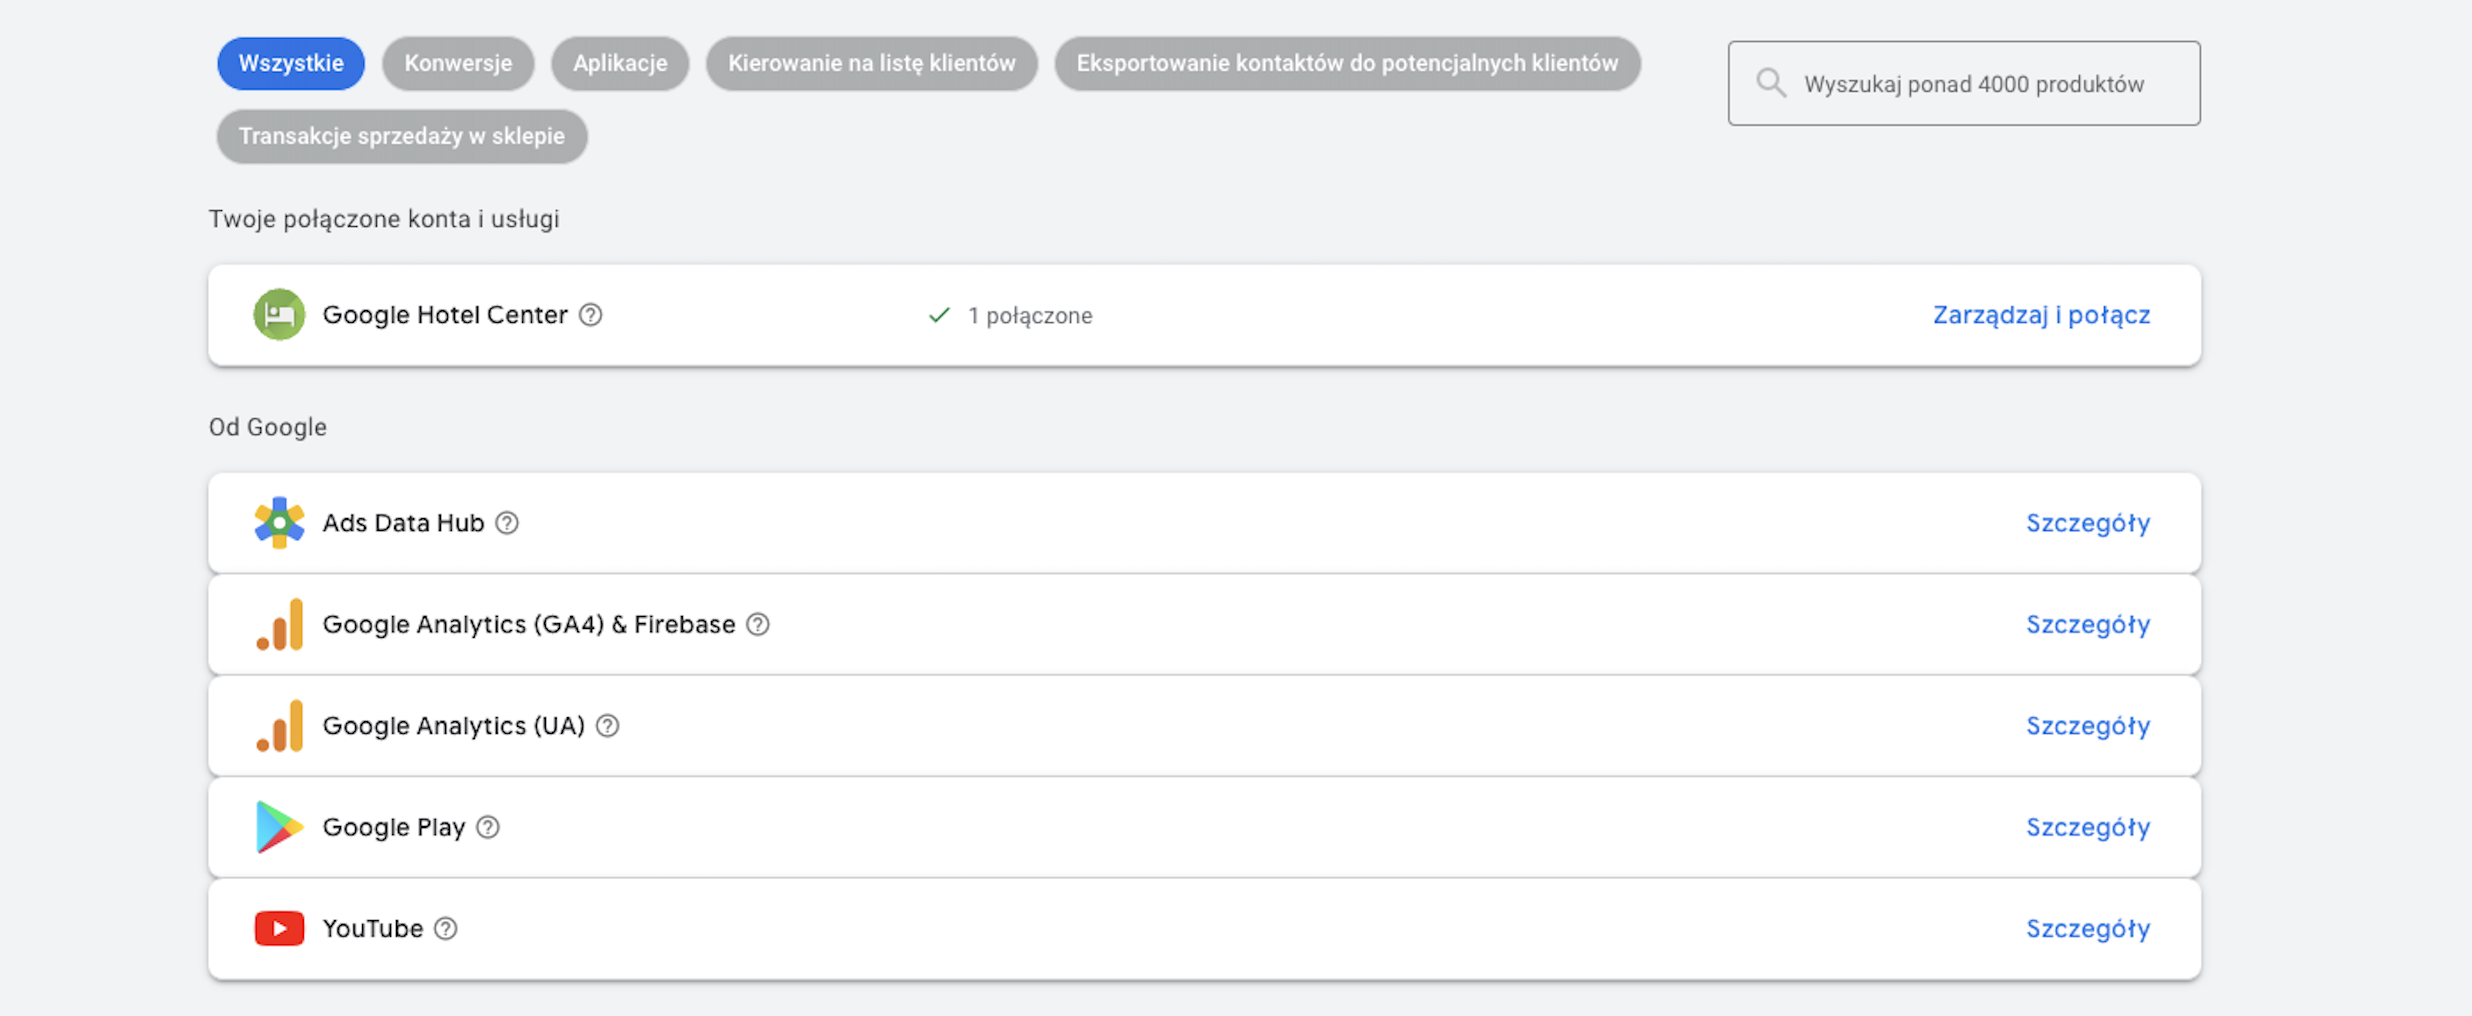The height and width of the screenshot is (1016, 2472).
Task: Filter by Transakcje sprzedaży w sklepie
Action: pyautogui.click(x=402, y=136)
